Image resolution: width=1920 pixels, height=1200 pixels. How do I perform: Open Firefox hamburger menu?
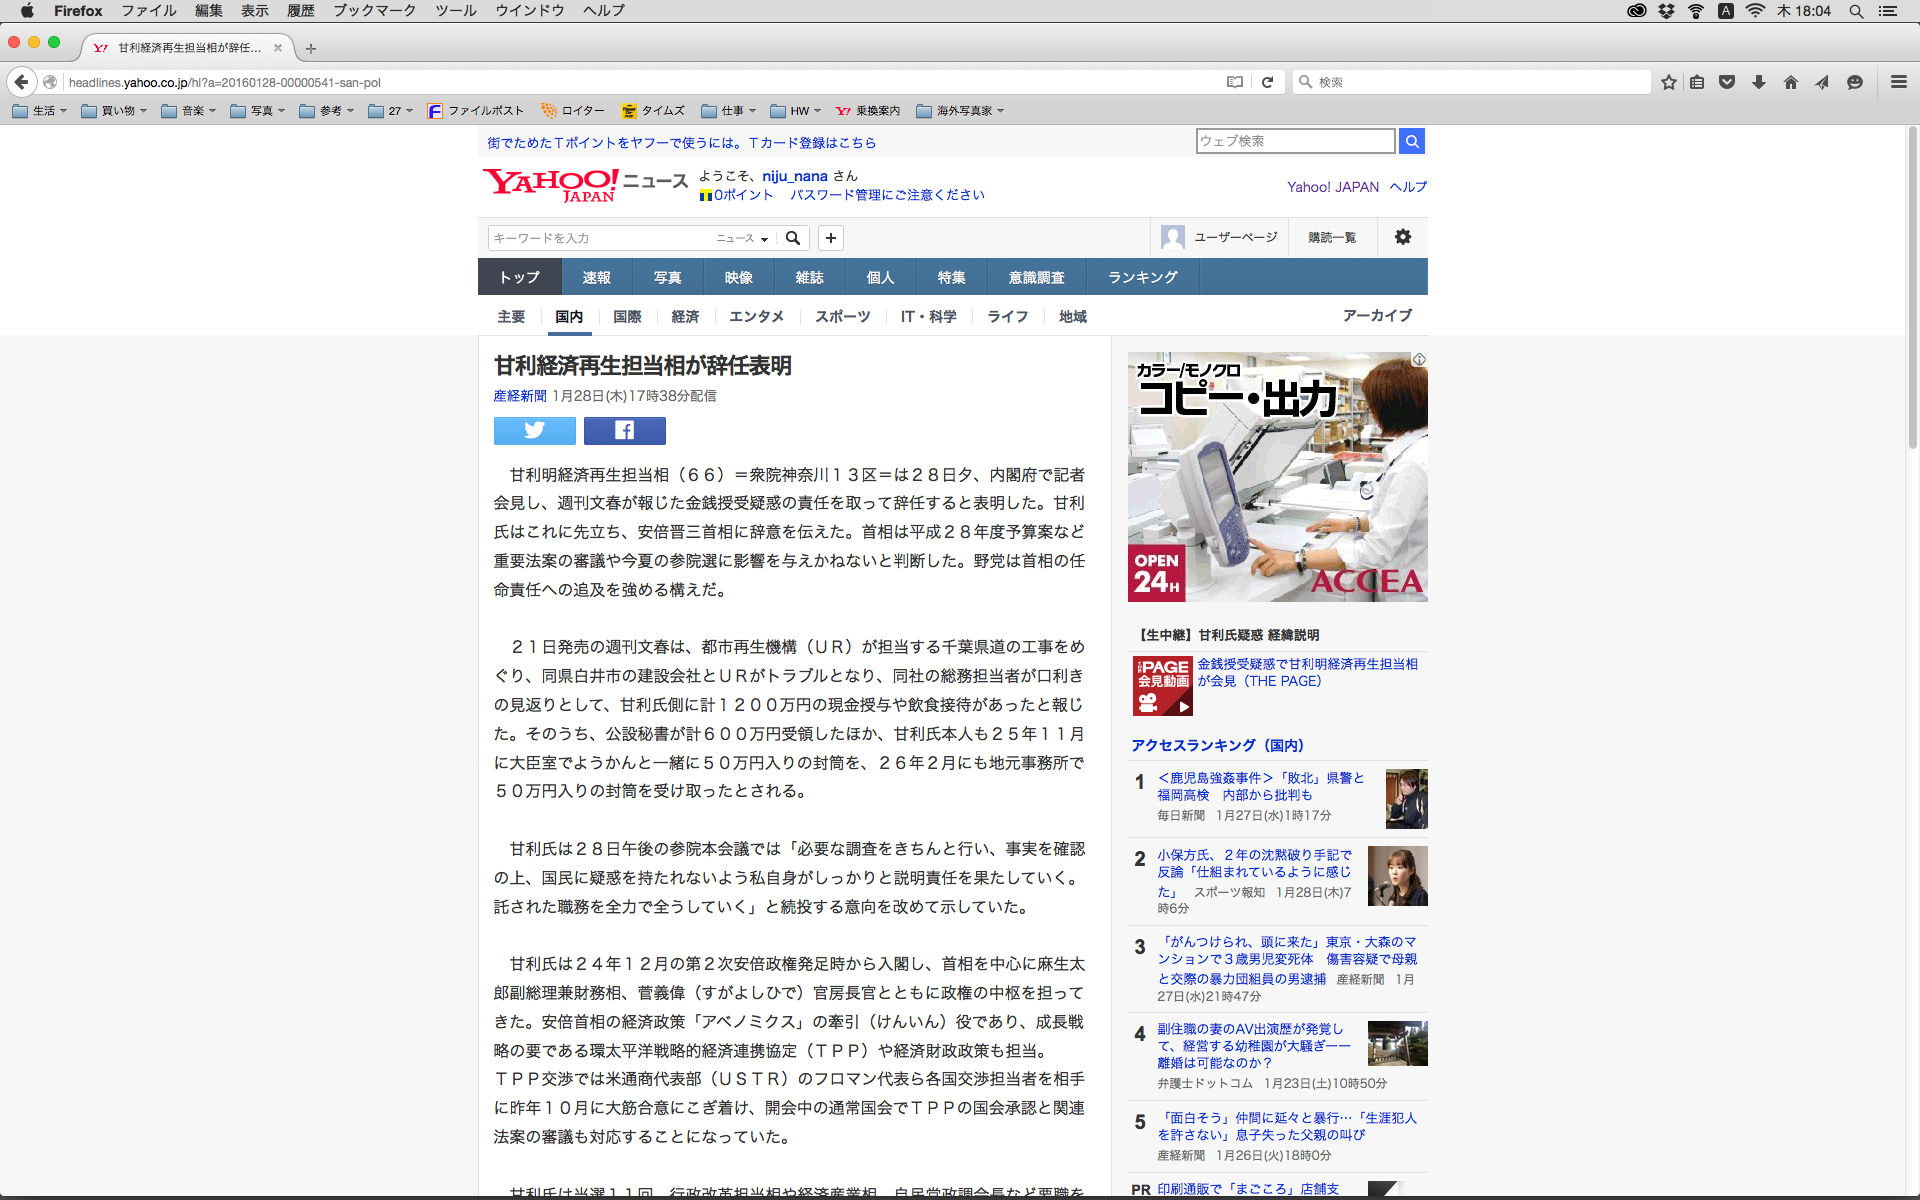click(x=1898, y=82)
